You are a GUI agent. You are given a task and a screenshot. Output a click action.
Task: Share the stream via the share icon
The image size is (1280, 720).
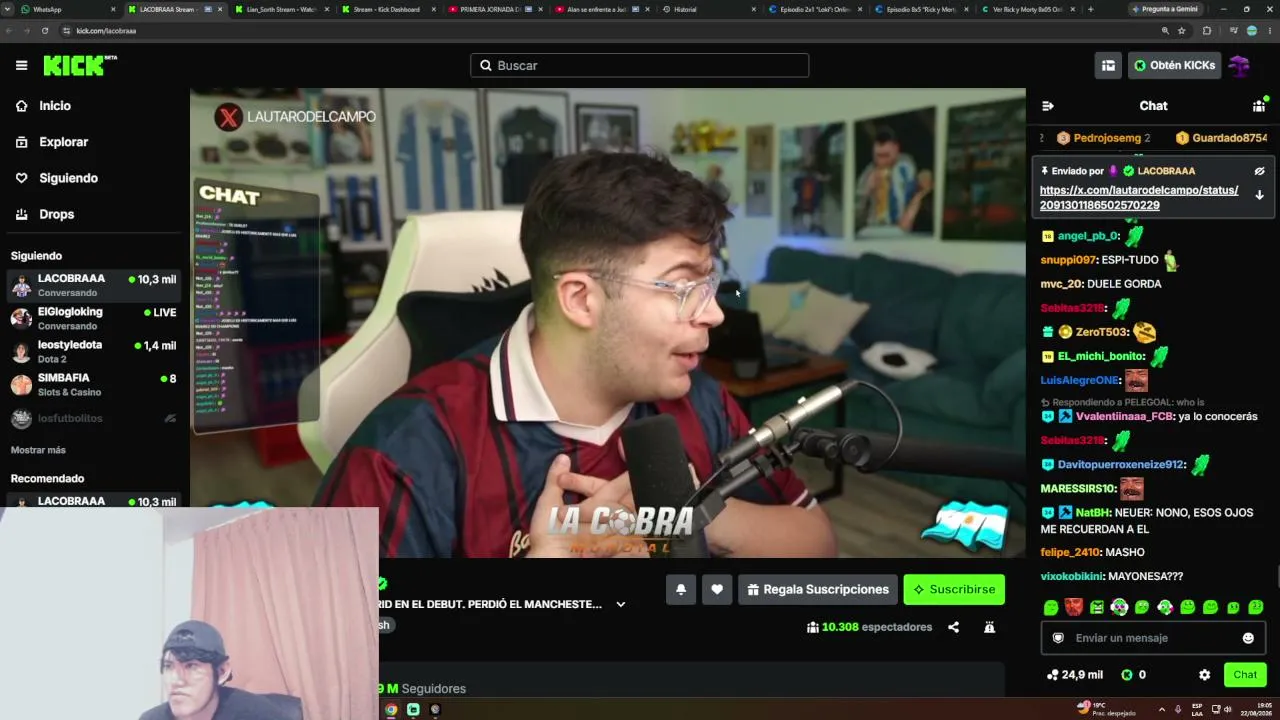click(953, 627)
